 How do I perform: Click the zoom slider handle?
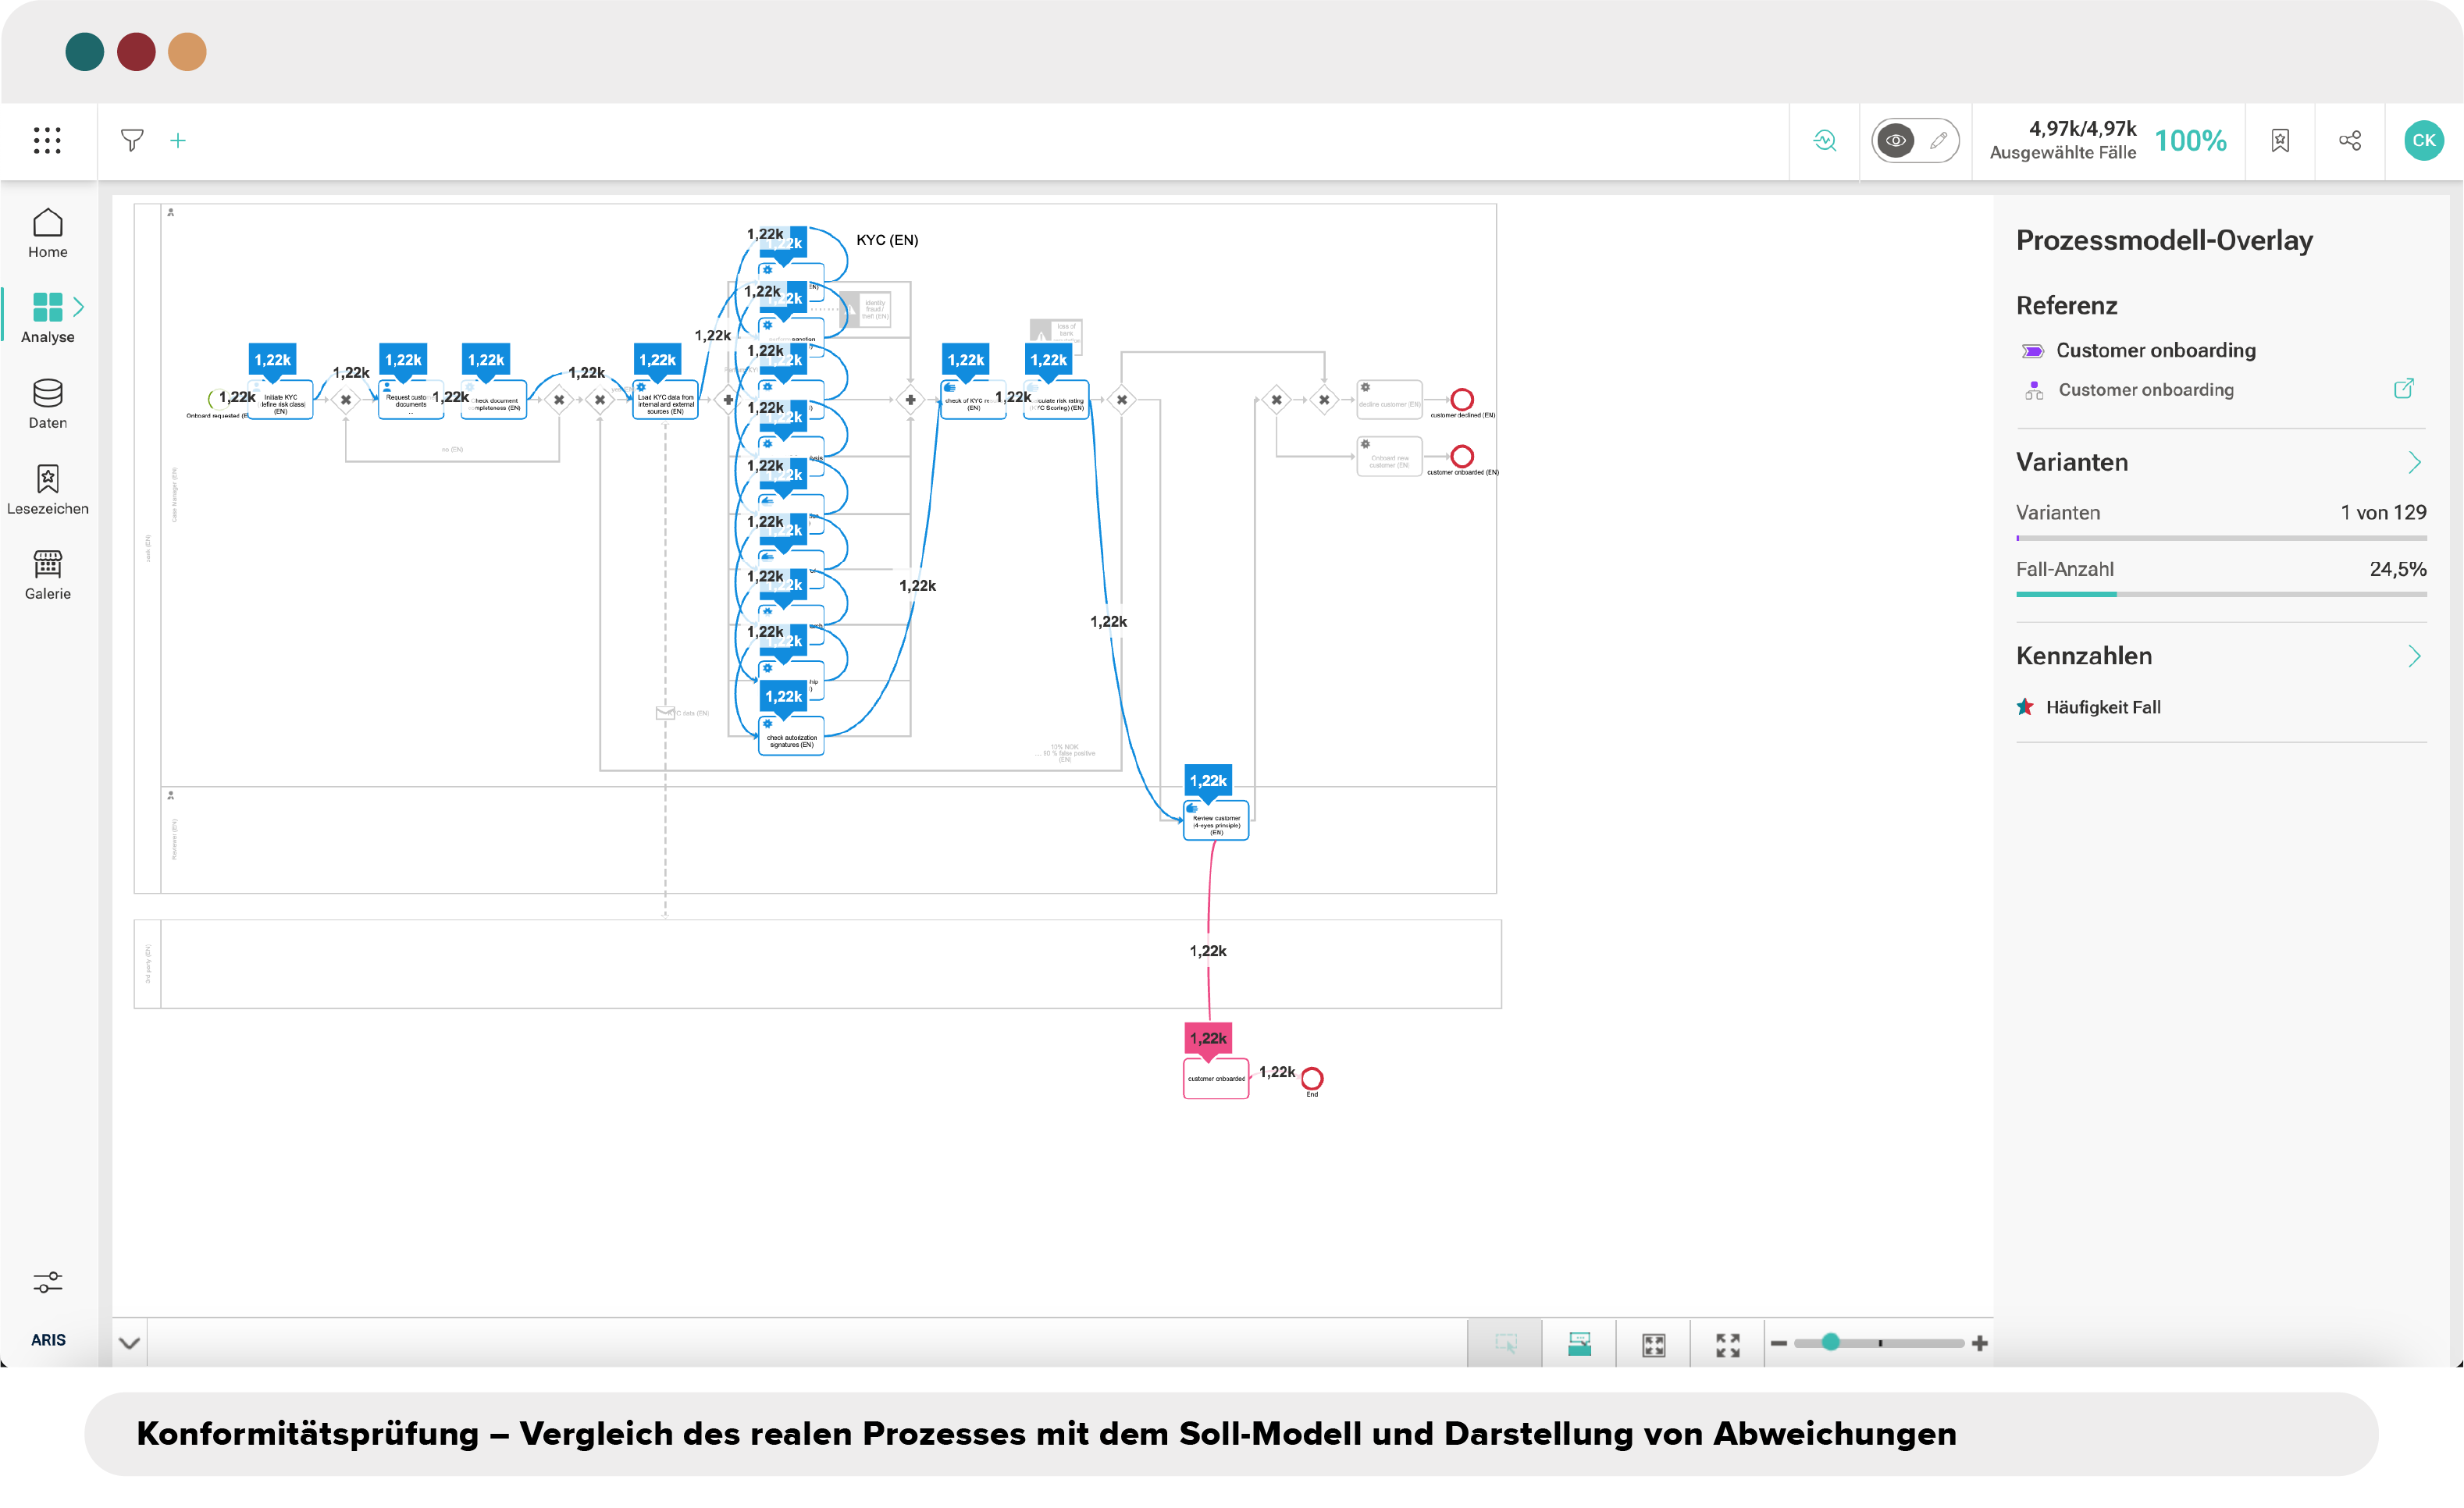pyautogui.click(x=1830, y=1342)
